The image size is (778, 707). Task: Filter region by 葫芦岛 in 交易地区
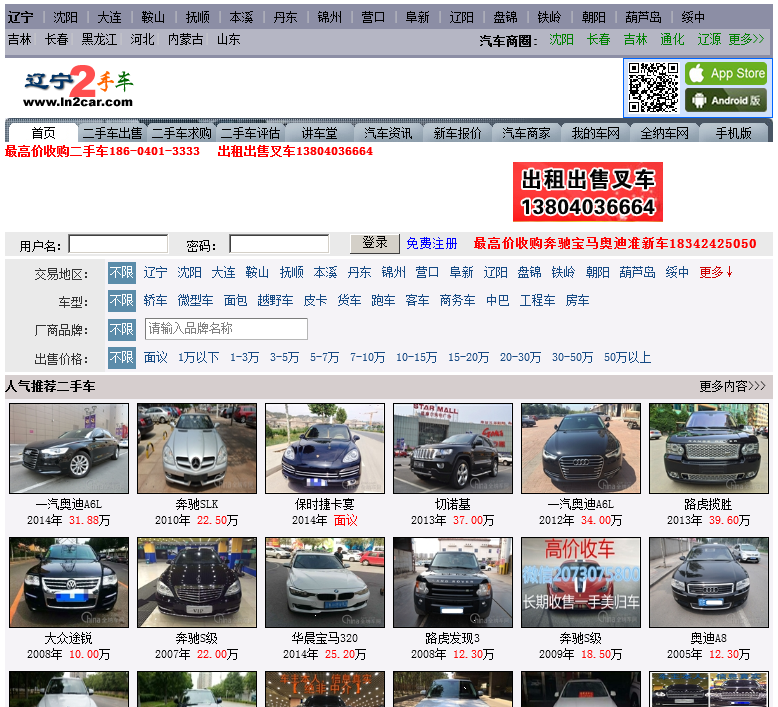click(637, 272)
